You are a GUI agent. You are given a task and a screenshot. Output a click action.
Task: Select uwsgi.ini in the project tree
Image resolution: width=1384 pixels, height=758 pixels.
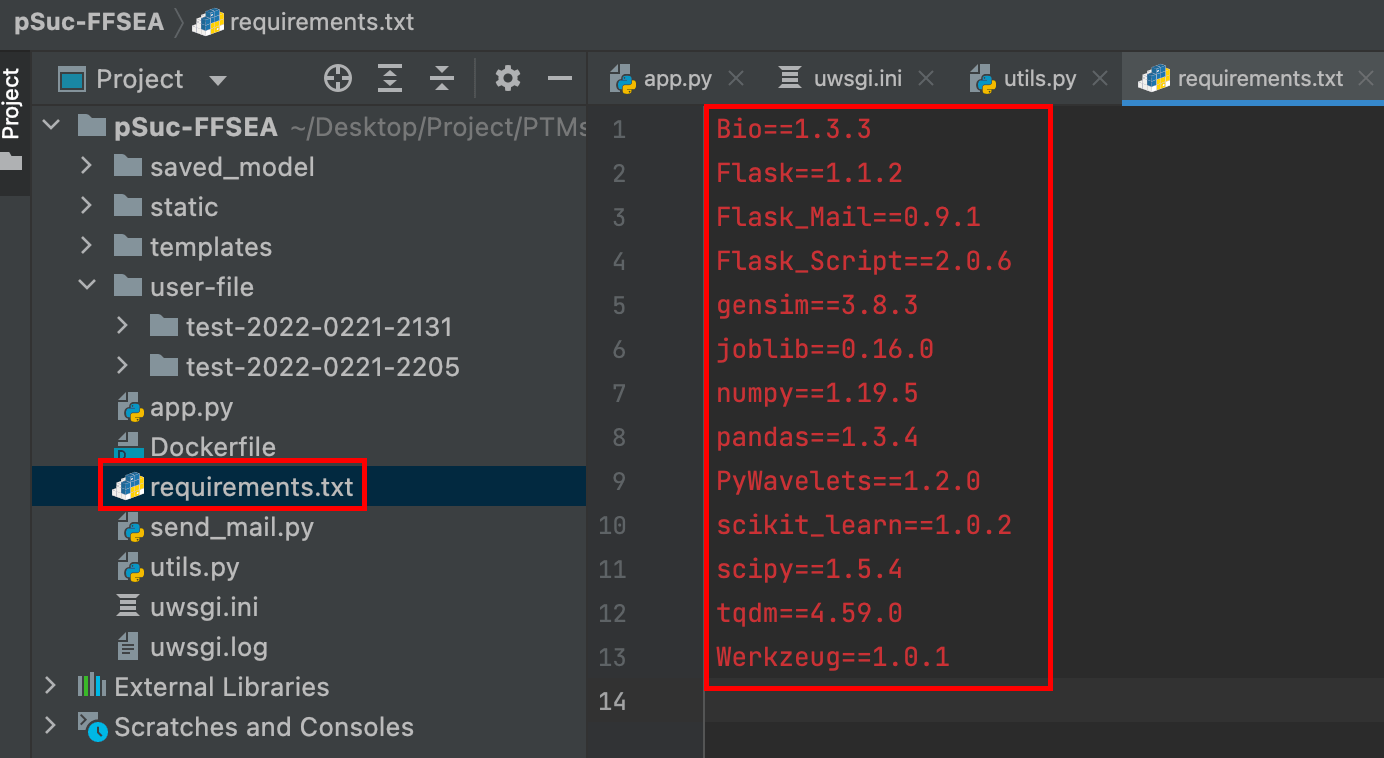coord(204,607)
